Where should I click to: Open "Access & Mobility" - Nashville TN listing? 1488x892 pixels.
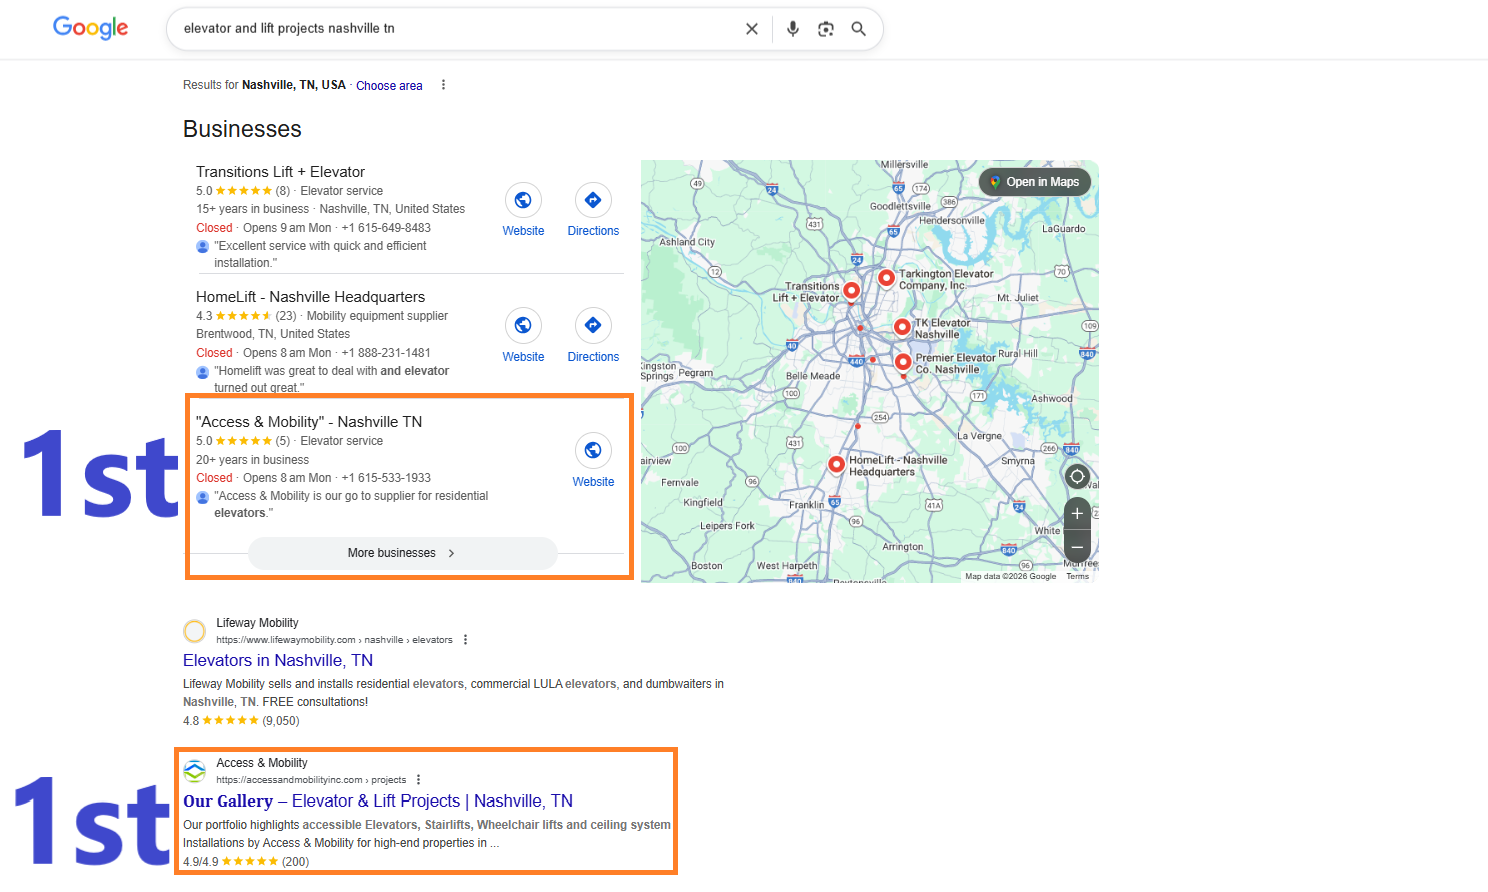[309, 422]
